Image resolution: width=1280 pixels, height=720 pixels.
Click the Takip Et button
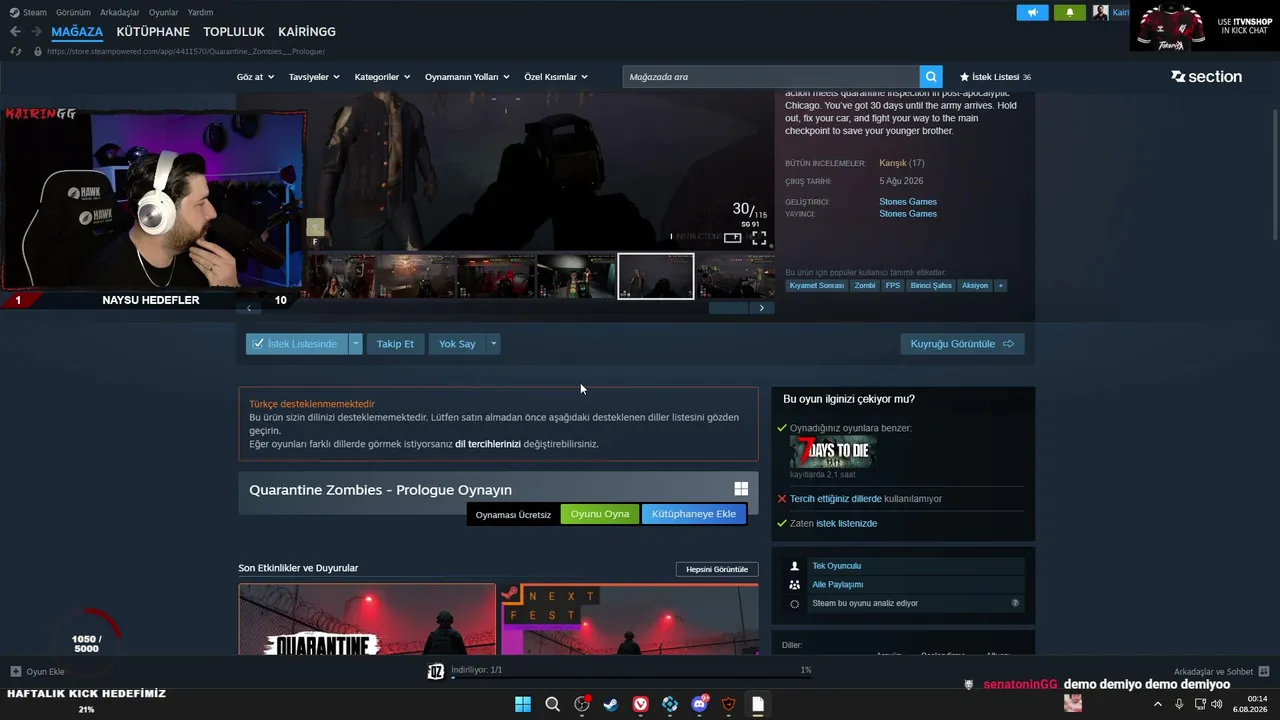(395, 344)
